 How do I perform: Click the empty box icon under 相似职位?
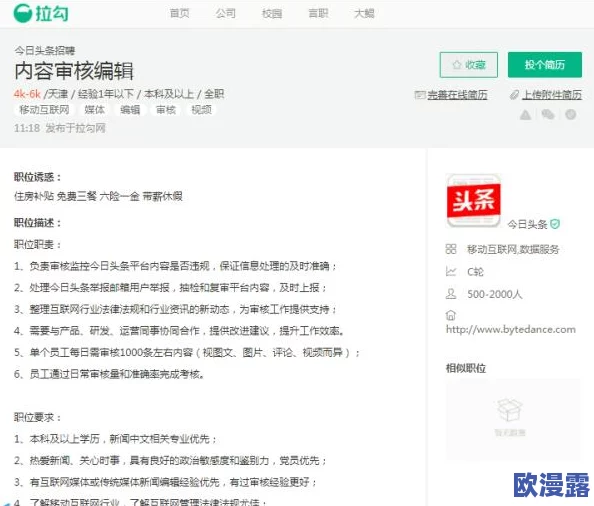510,410
